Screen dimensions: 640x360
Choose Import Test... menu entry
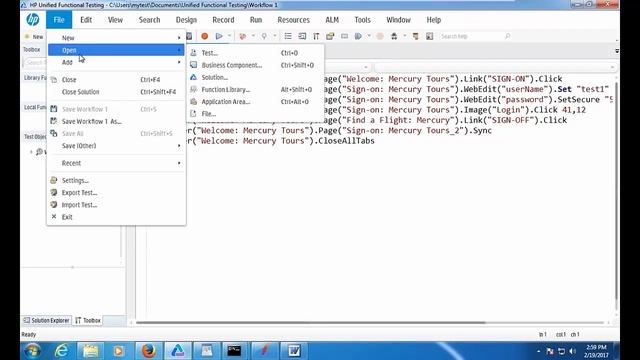(x=116, y=204)
